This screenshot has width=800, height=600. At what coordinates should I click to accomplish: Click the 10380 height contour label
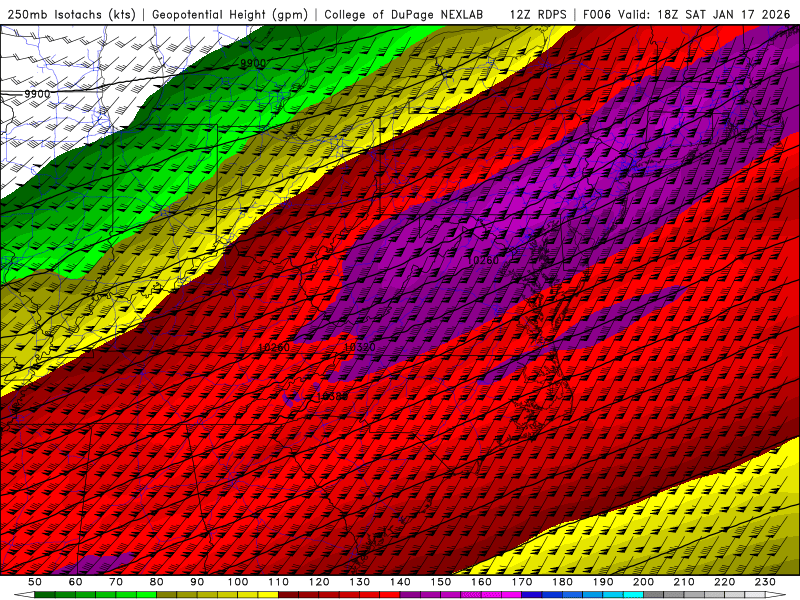pos(332,396)
